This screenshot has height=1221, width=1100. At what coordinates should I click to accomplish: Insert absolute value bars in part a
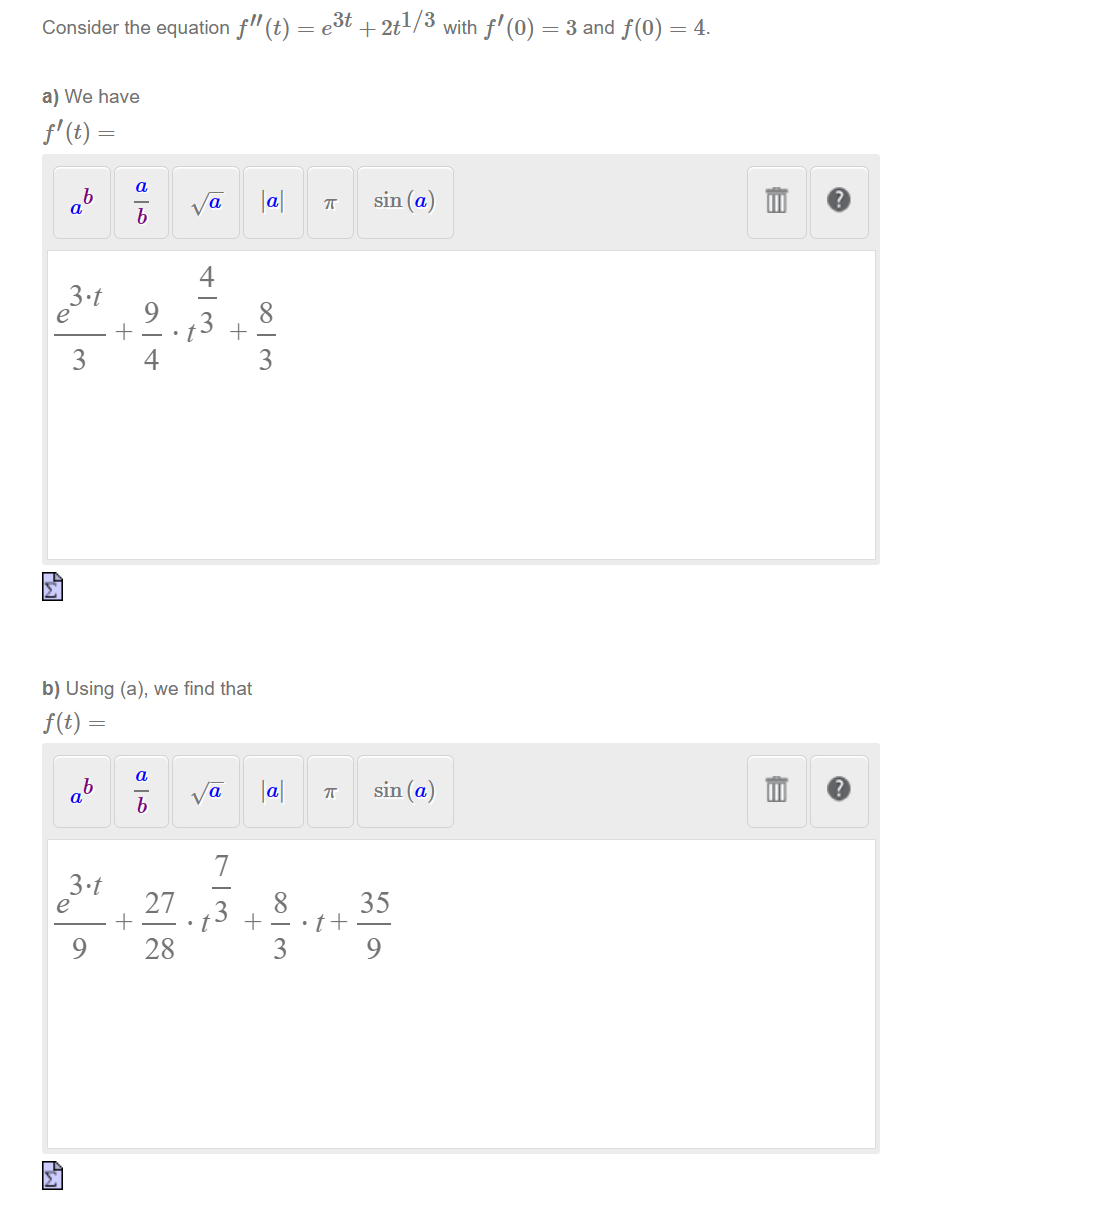click(x=272, y=202)
